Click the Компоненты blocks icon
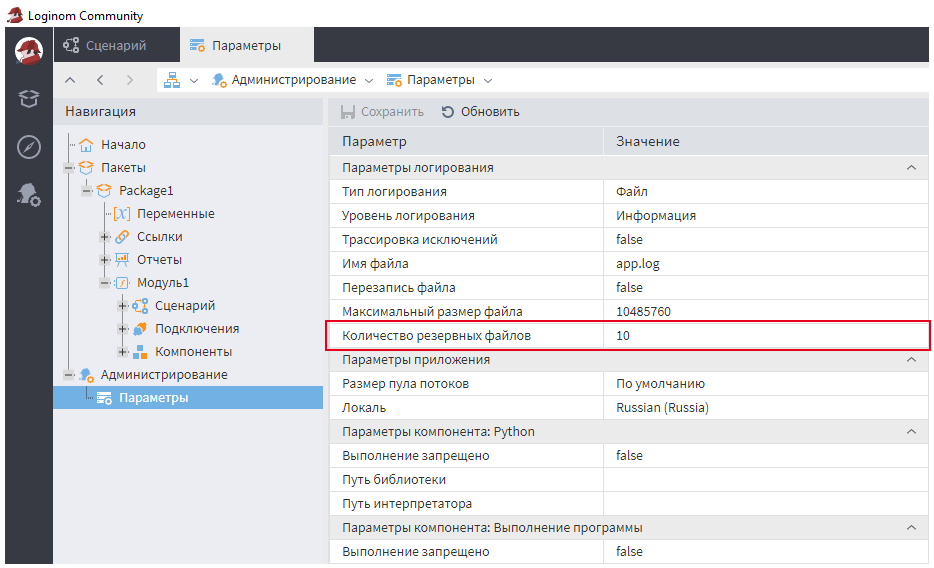 coord(140,352)
